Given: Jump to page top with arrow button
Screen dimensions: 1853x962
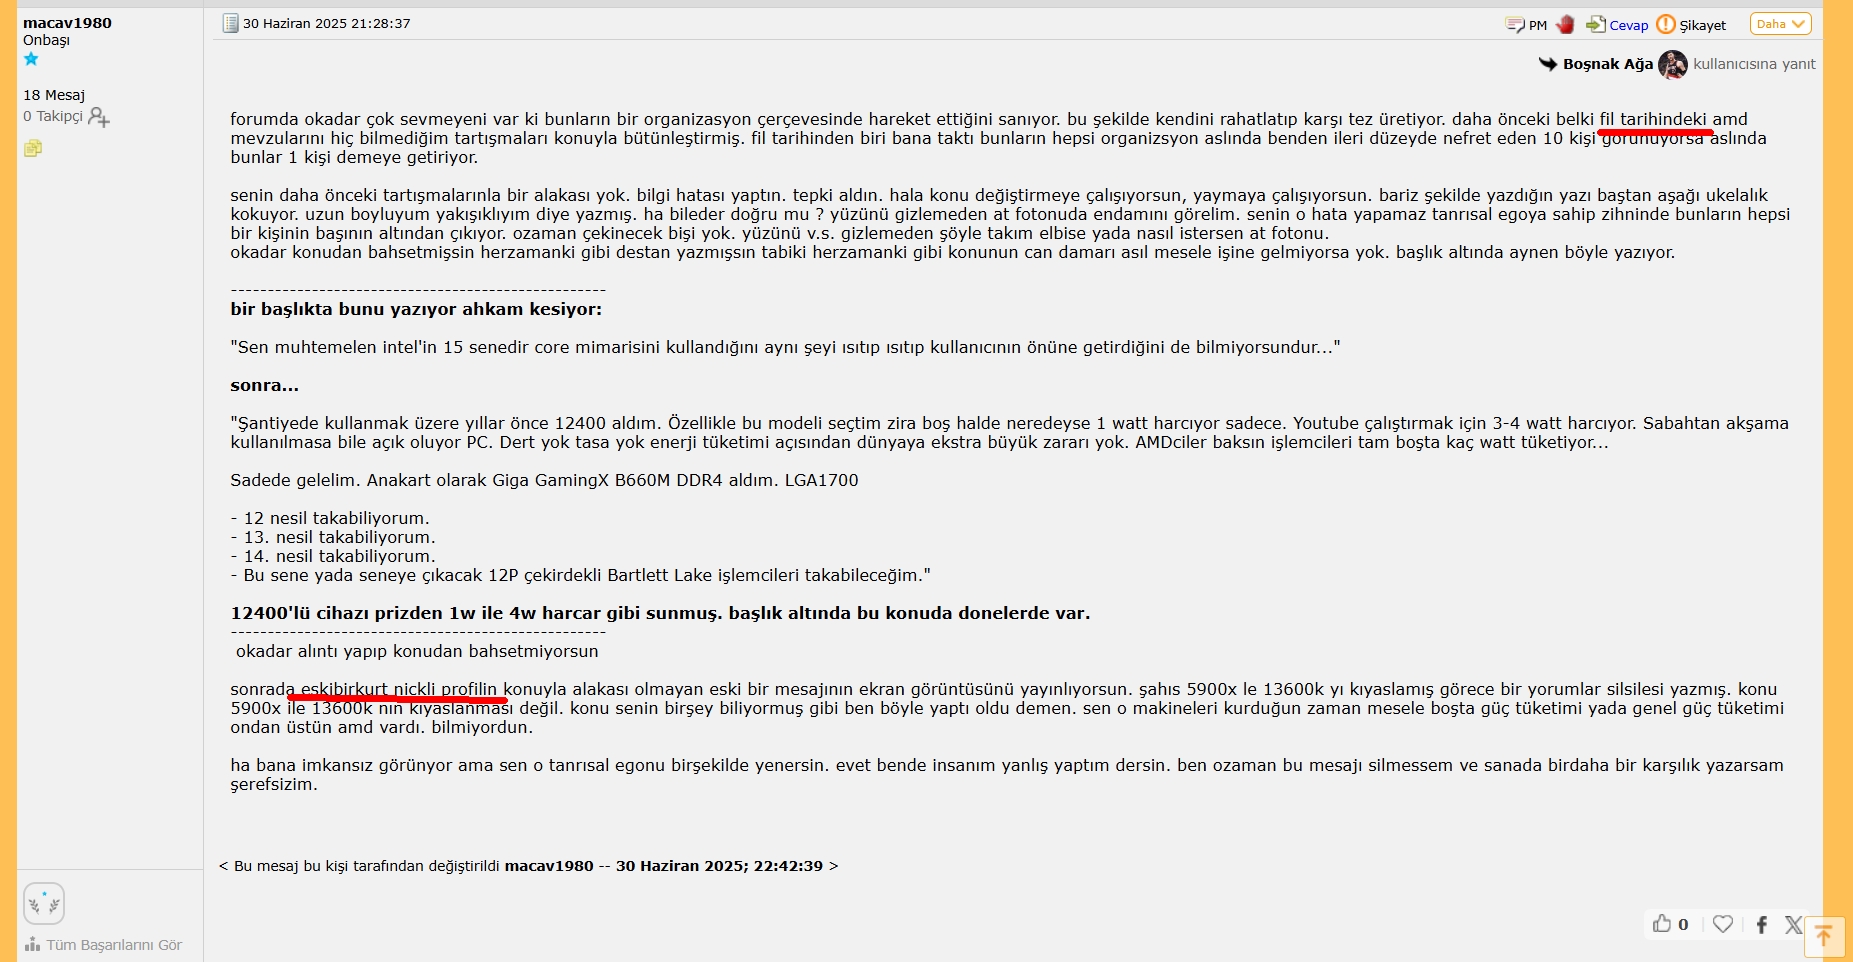Looking at the screenshot, I should point(1825,937).
